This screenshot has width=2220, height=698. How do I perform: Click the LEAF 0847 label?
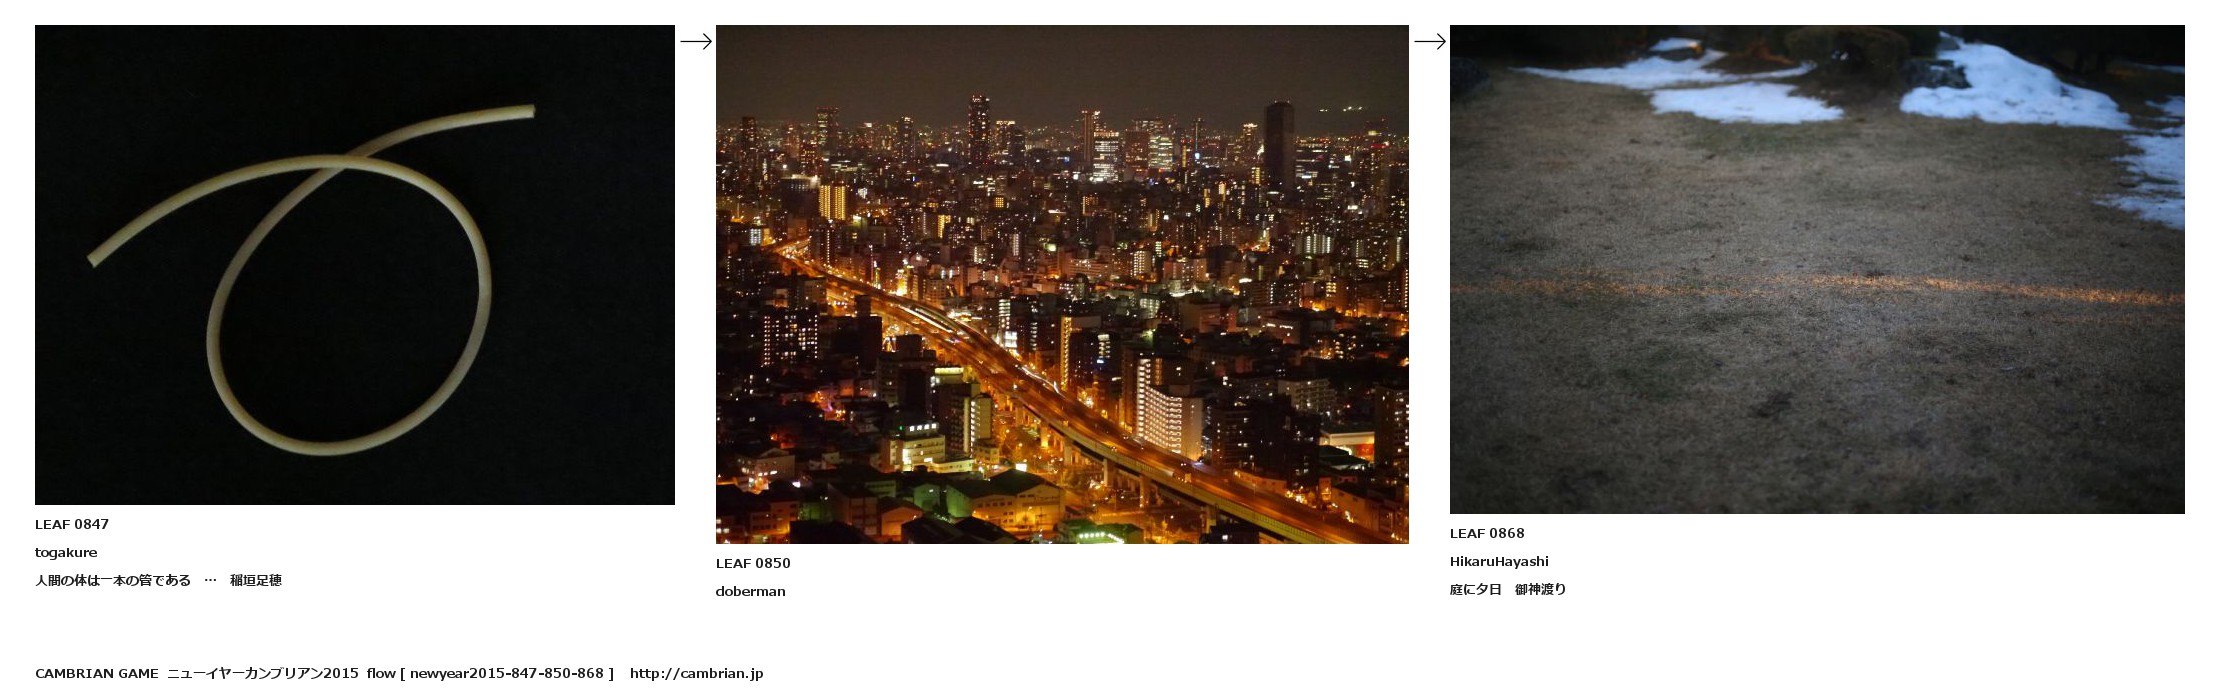(72, 524)
